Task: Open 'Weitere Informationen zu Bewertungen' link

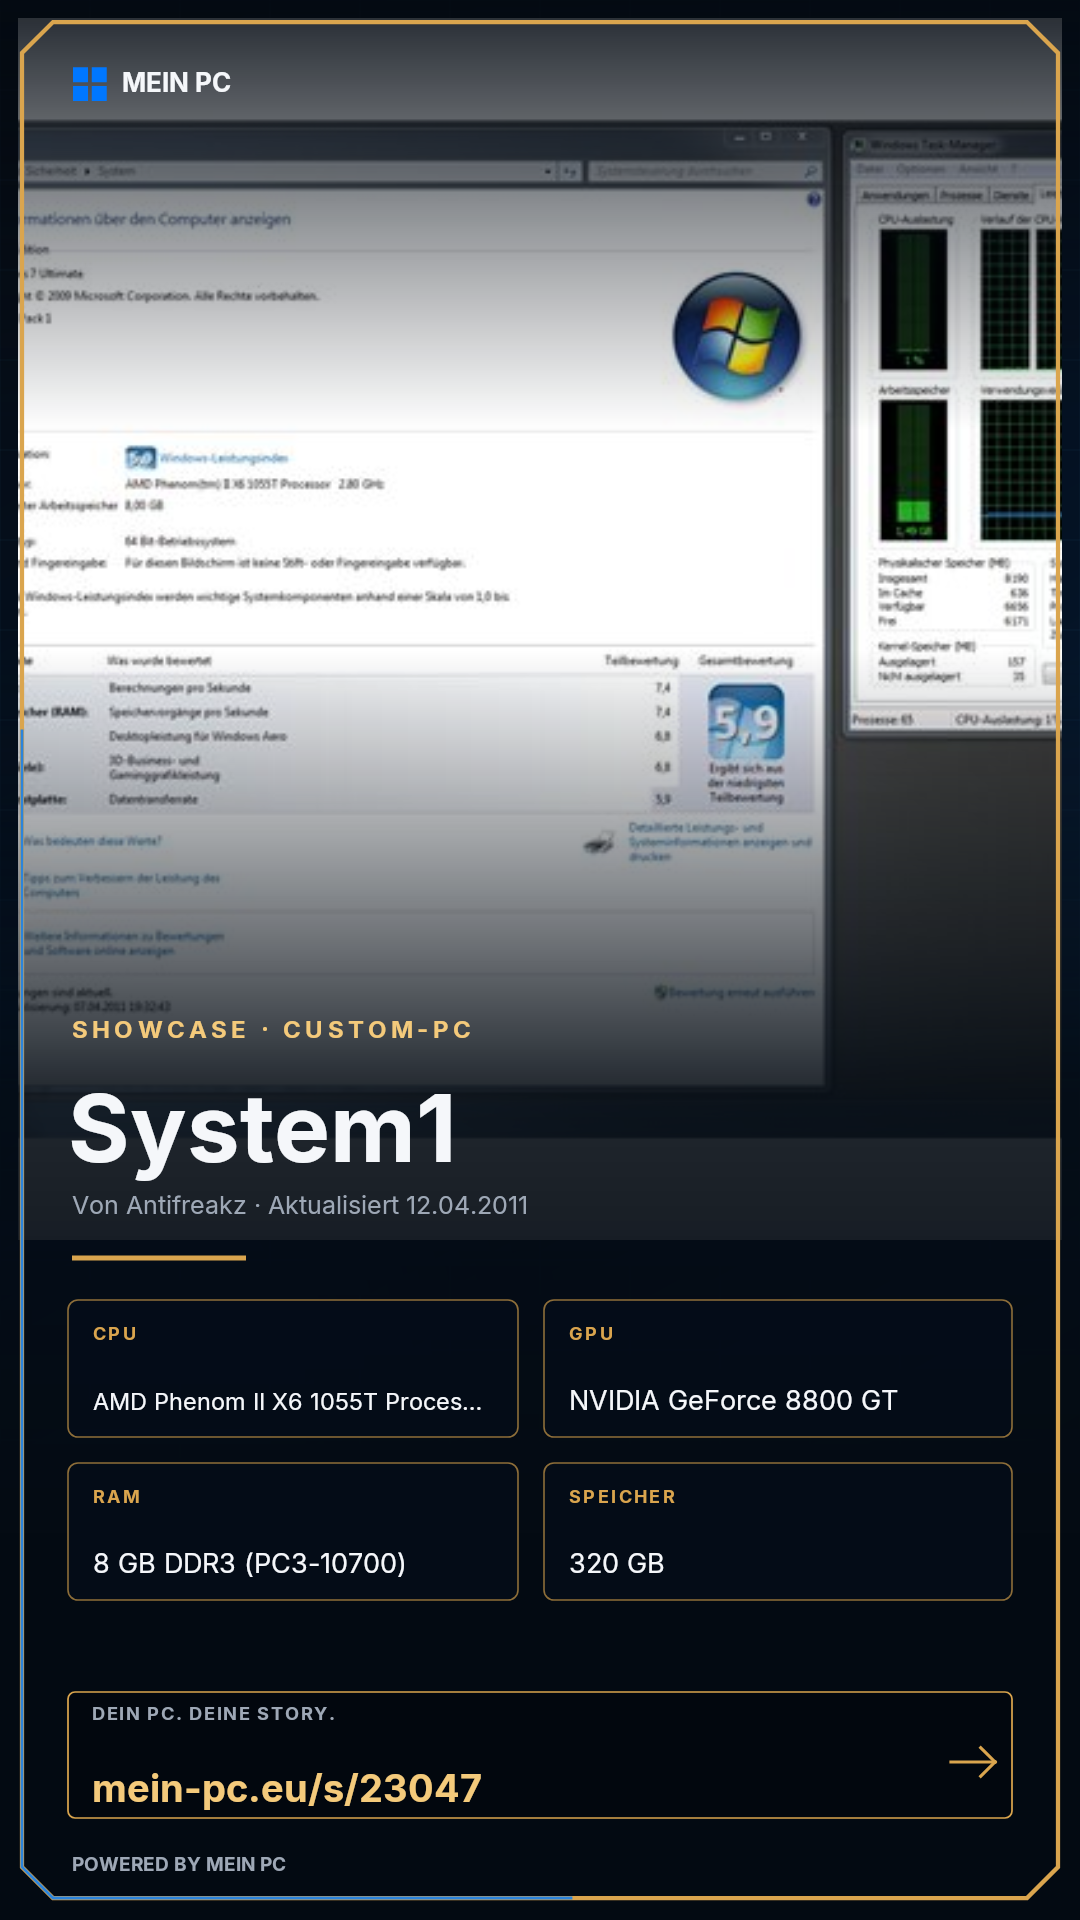Action: tap(124, 943)
